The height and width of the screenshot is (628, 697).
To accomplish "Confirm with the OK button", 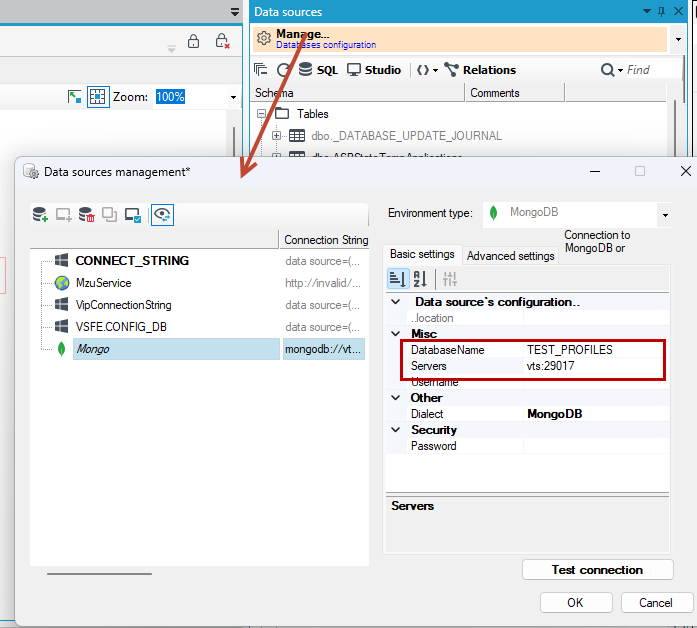I will (576, 603).
